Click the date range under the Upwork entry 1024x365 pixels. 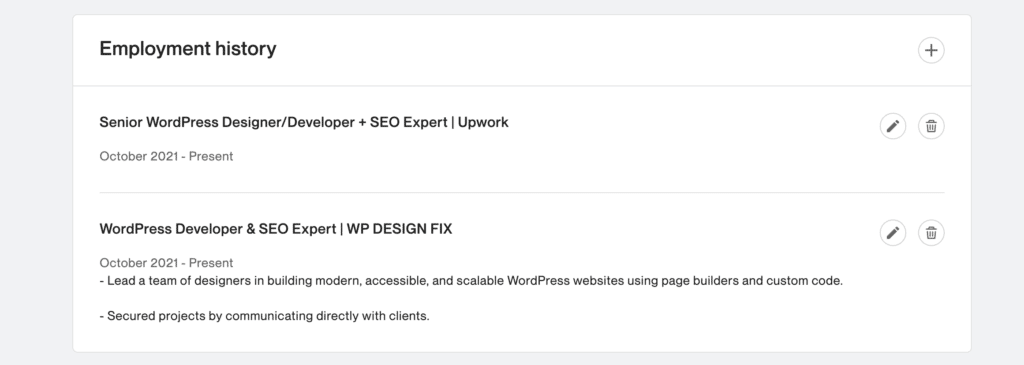click(x=166, y=156)
